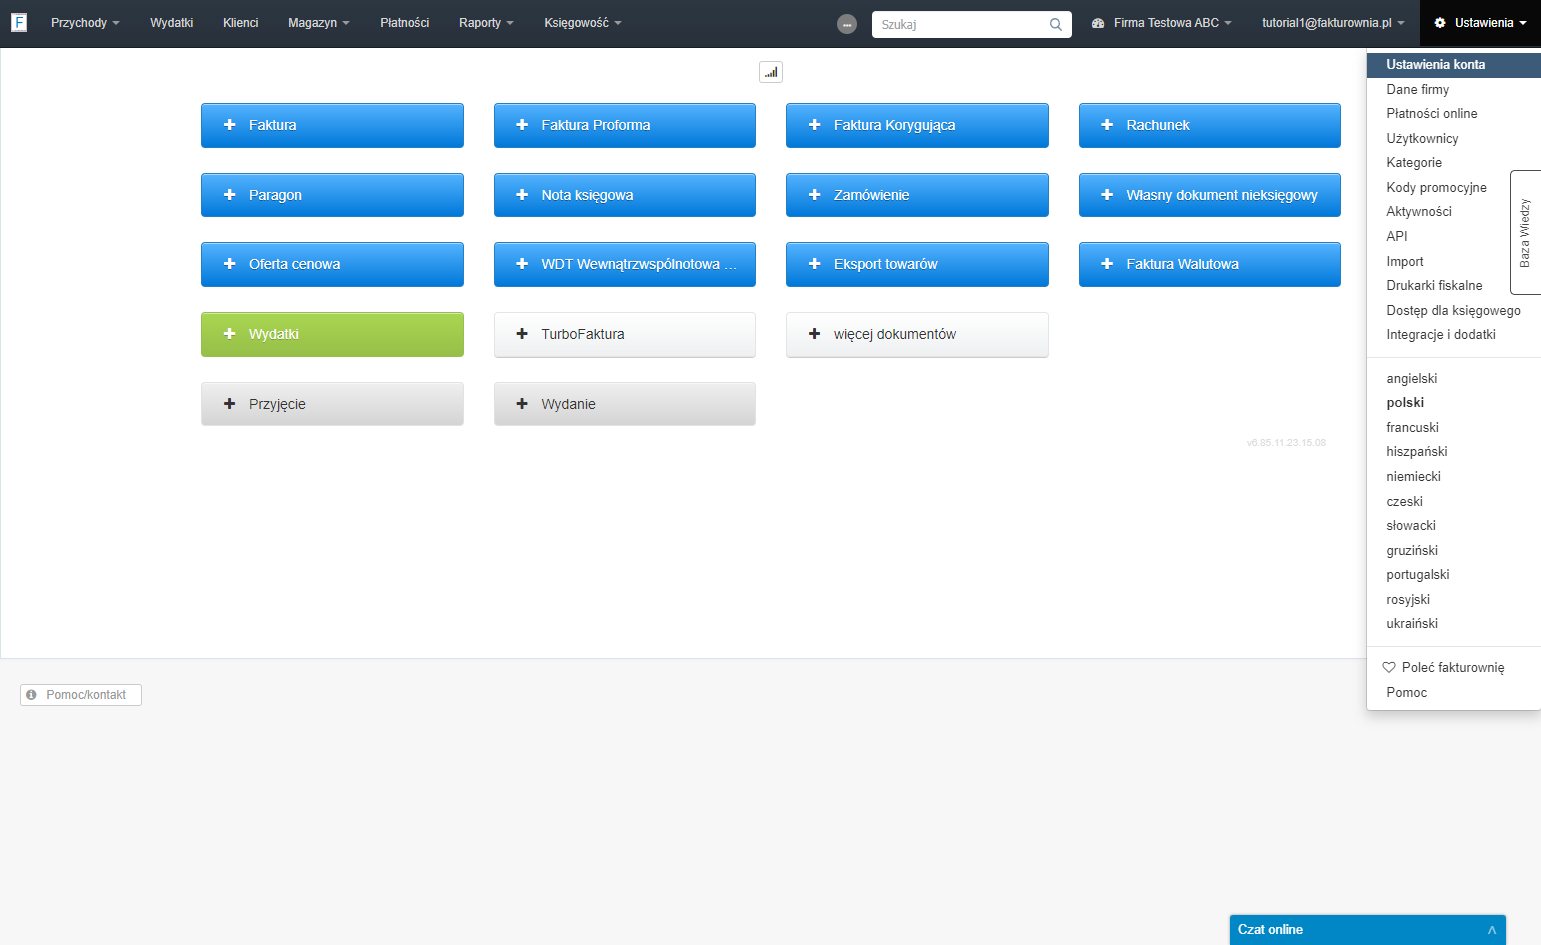
Task: Click the plus icon on więcej dokumentów
Action: (814, 334)
